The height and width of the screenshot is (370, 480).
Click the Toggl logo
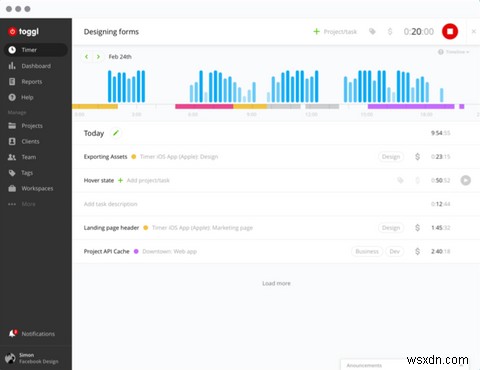[23, 32]
